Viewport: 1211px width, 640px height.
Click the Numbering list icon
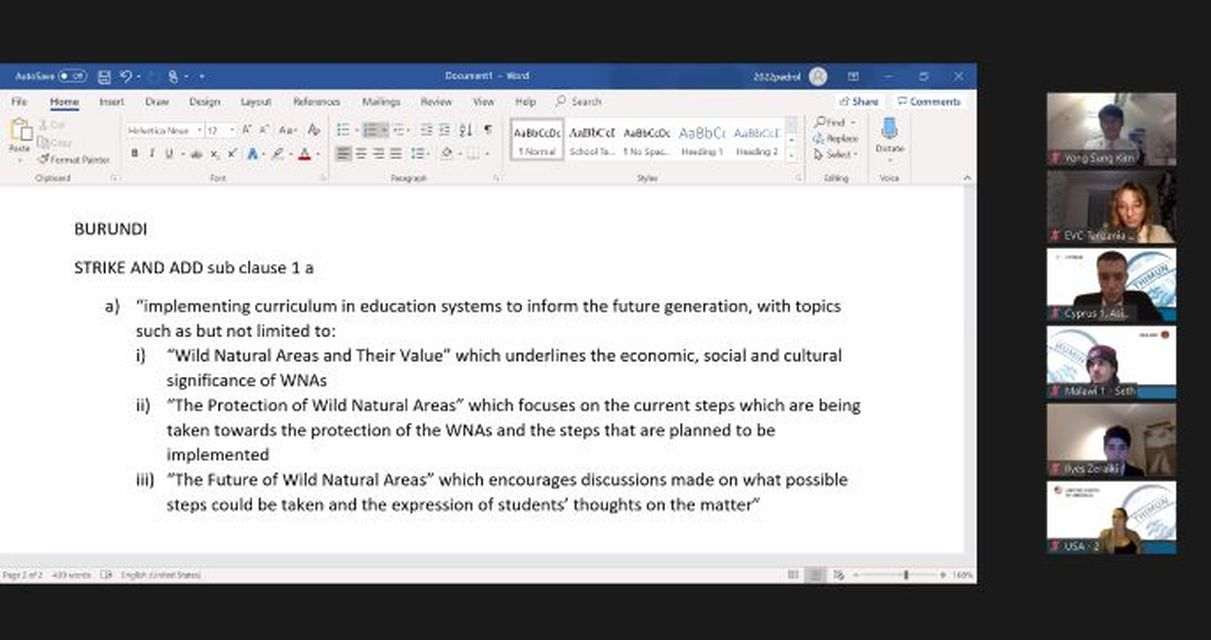pos(372,130)
